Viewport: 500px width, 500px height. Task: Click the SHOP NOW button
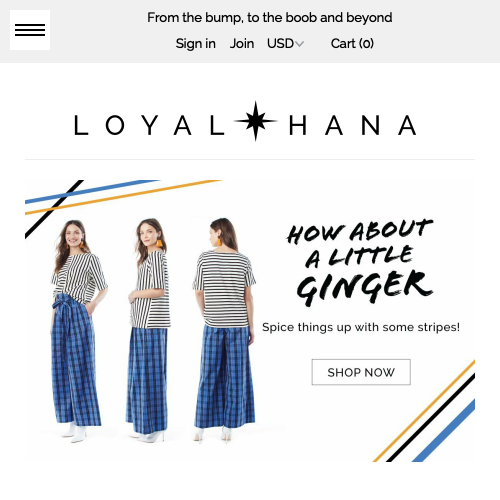[x=361, y=372]
